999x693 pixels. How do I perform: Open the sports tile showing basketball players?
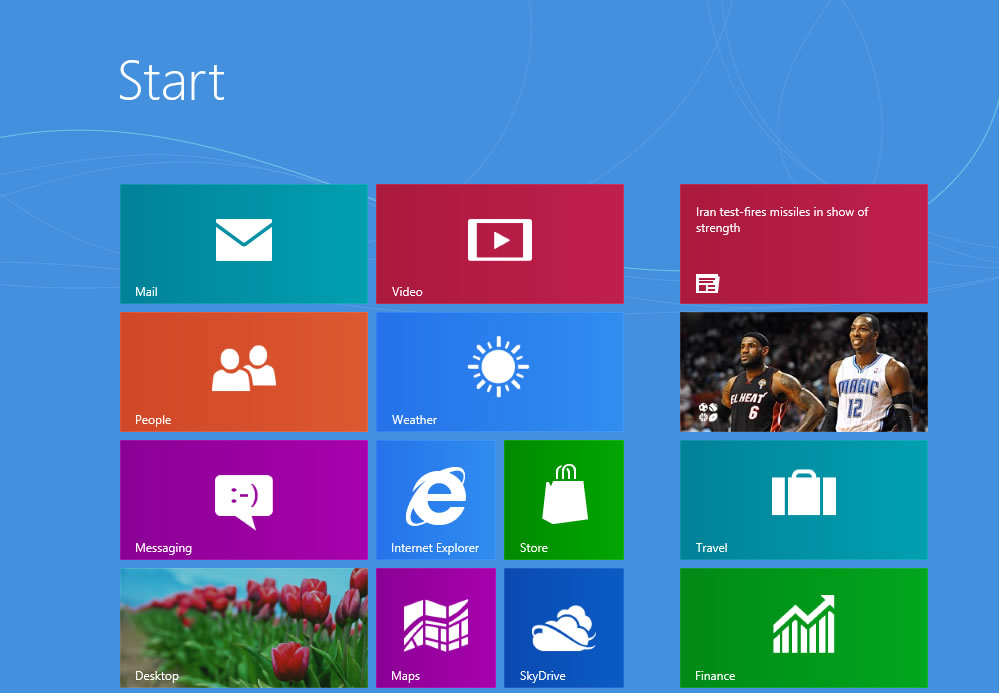(x=804, y=372)
